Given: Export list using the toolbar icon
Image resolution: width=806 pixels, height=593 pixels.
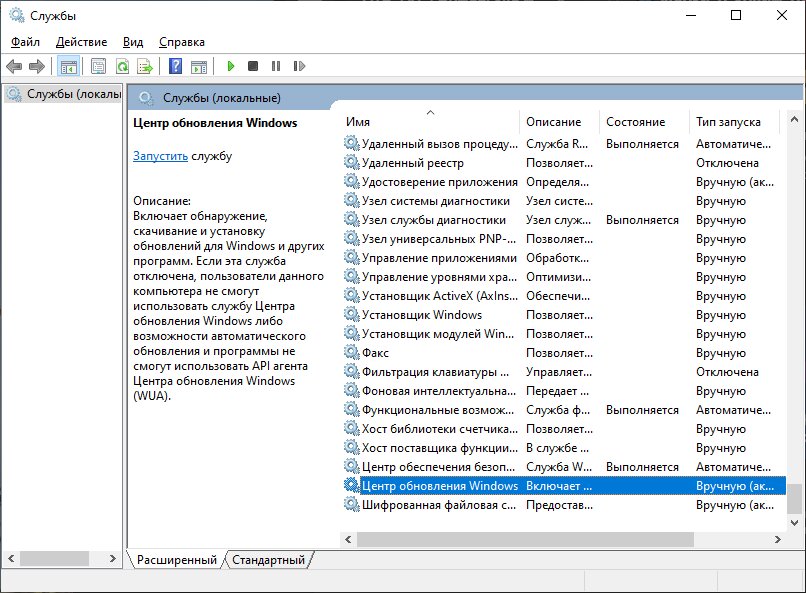Looking at the screenshot, I should (145, 66).
